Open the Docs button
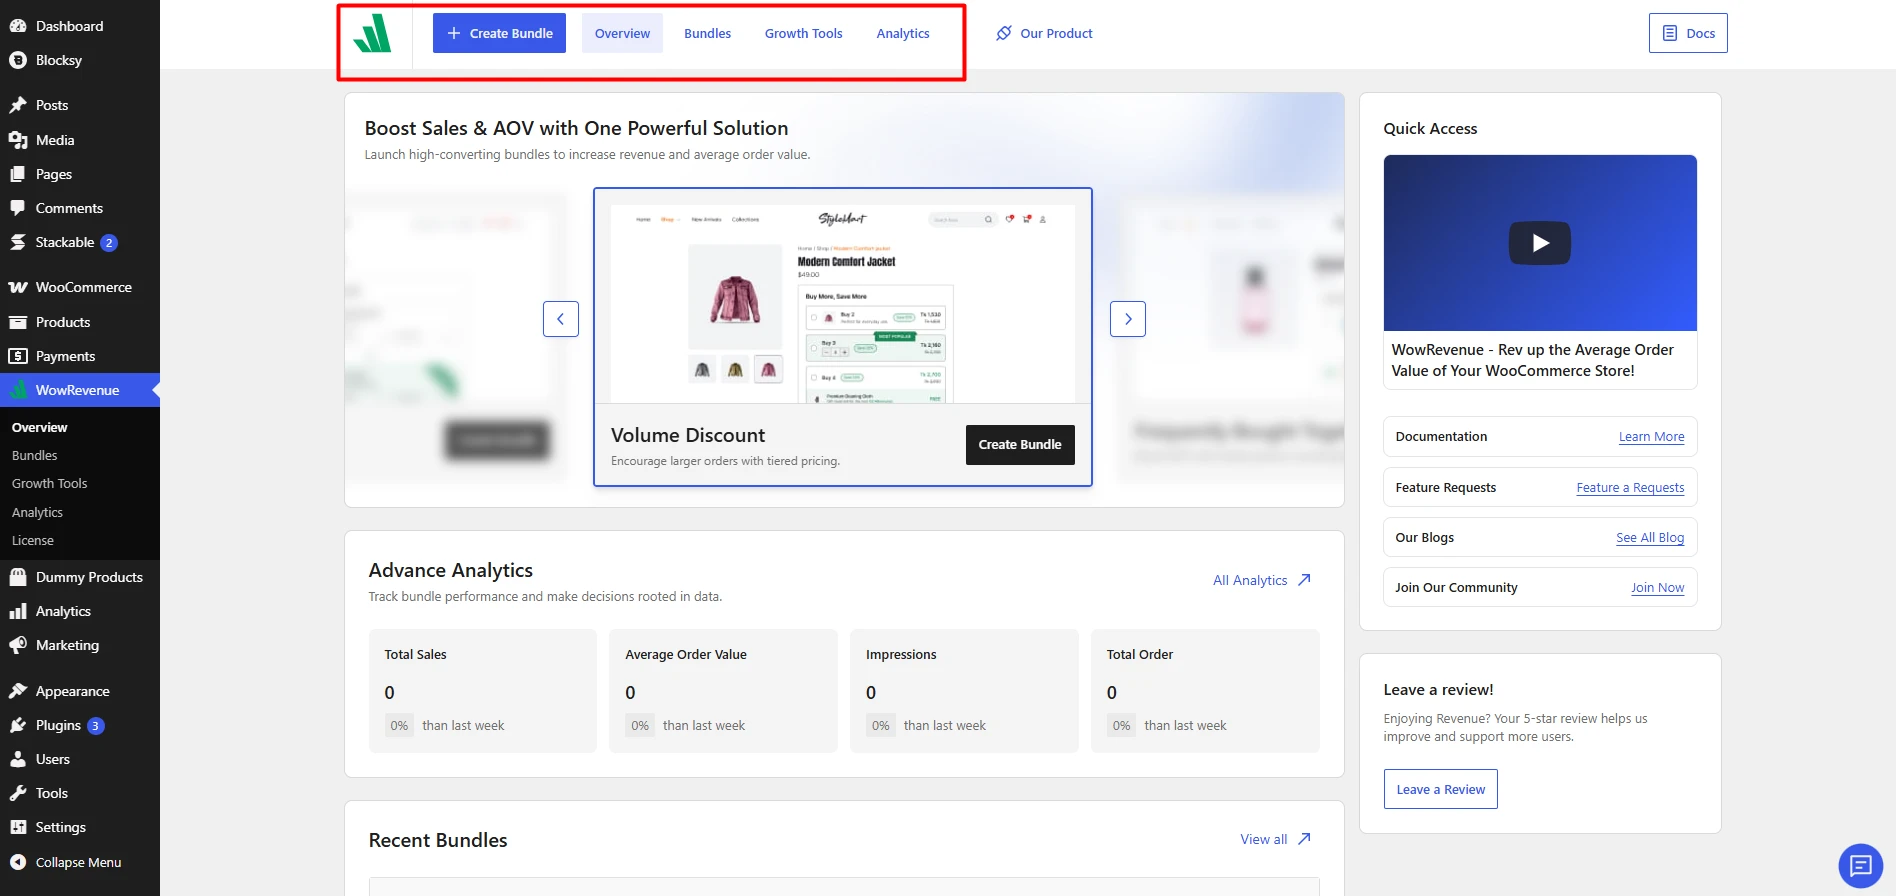This screenshot has width=1896, height=896. (x=1688, y=33)
